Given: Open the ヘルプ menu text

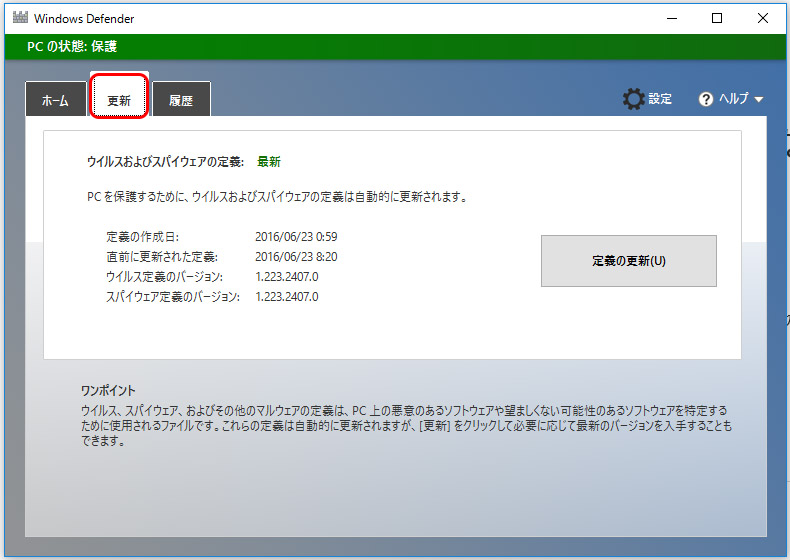Looking at the screenshot, I should (x=734, y=99).
